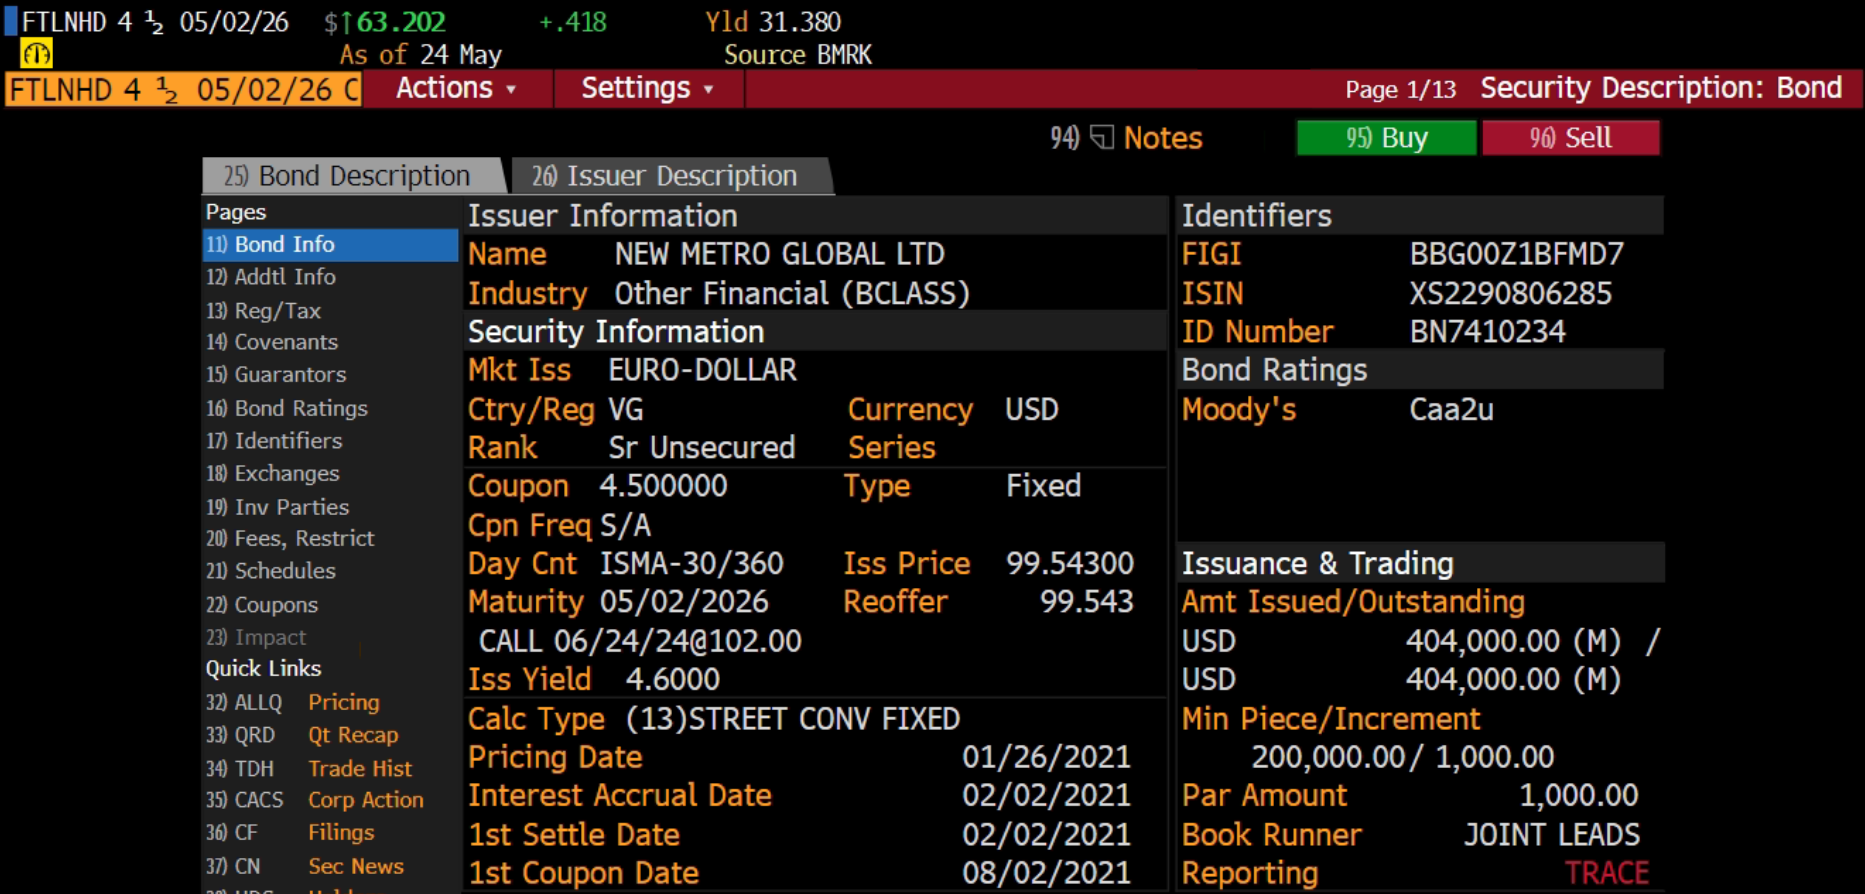Click the ID Number BN7410234
The height and width of the screenshot is (894, 1865).
click(1488, 332)
